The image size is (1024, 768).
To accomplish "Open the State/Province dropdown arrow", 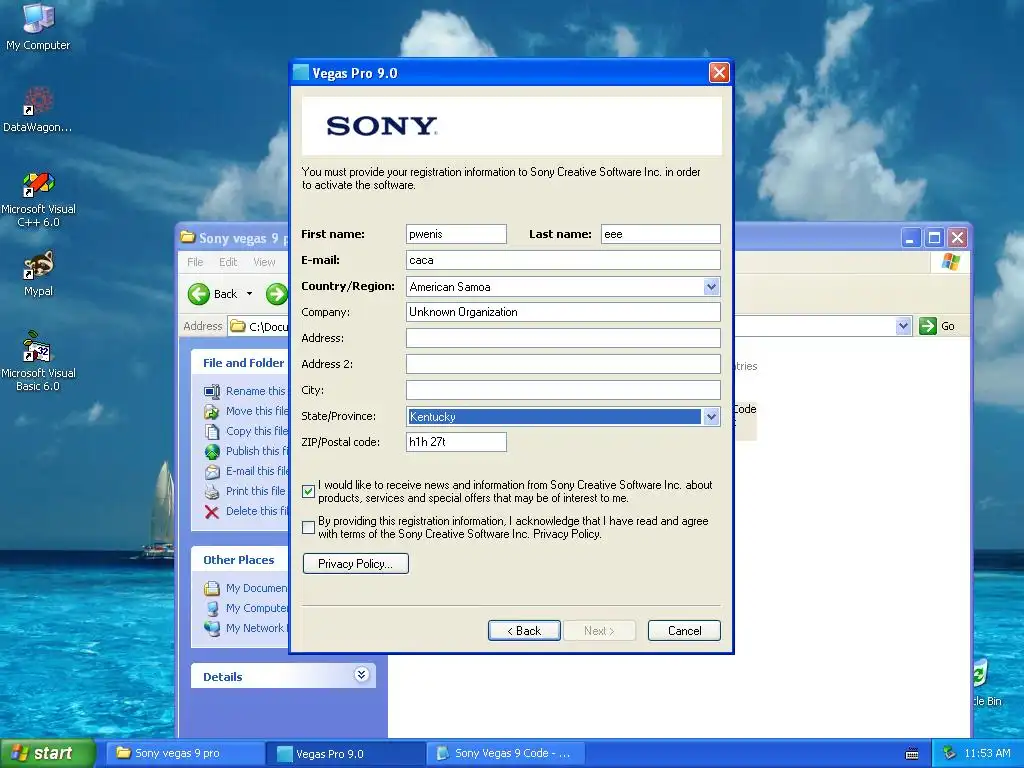I will coord(711,417).
